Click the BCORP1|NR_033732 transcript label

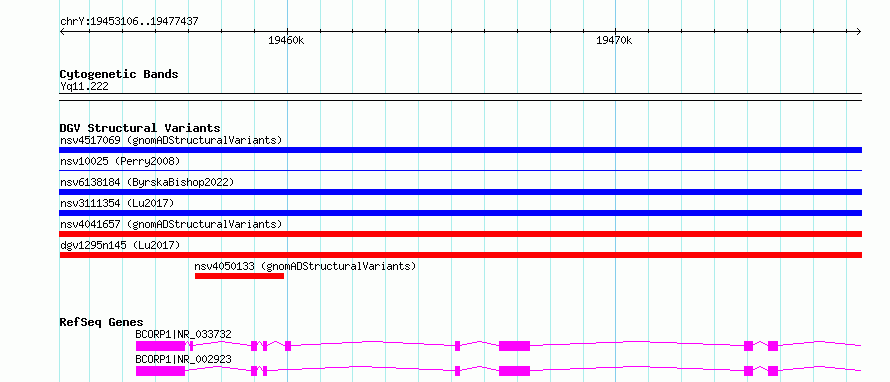tap(183, 334)
